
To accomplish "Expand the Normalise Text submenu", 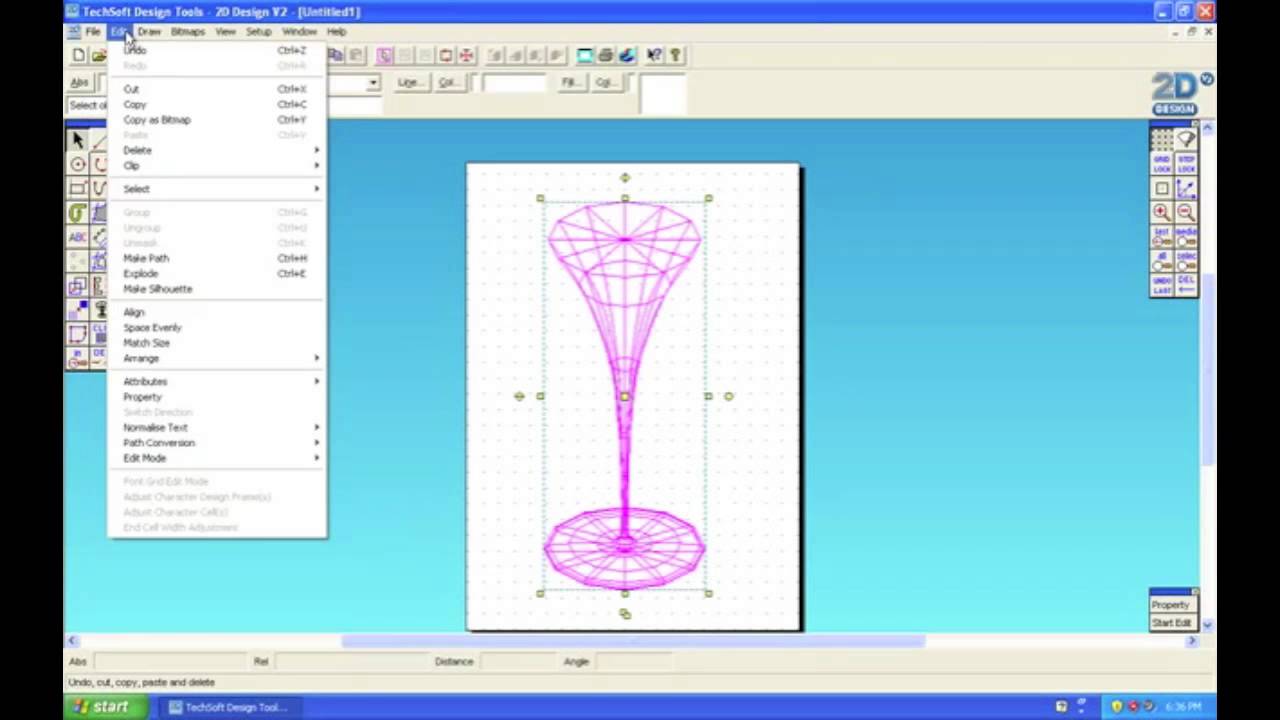I will tap(216, 428).
